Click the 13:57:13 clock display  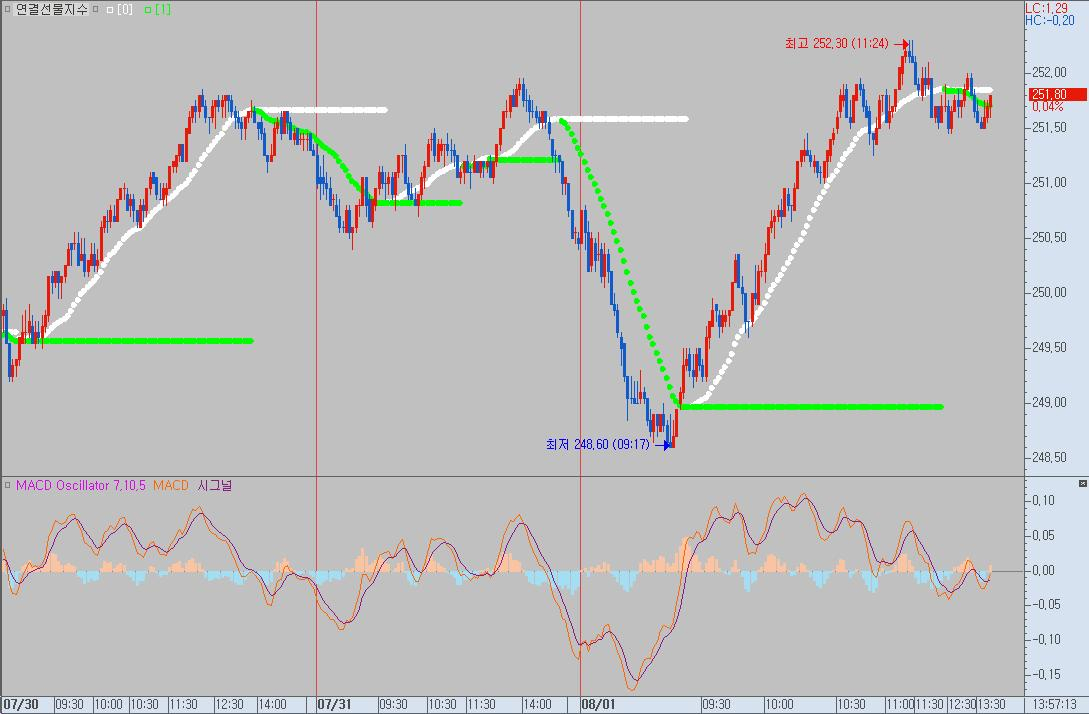[1054, 705]
